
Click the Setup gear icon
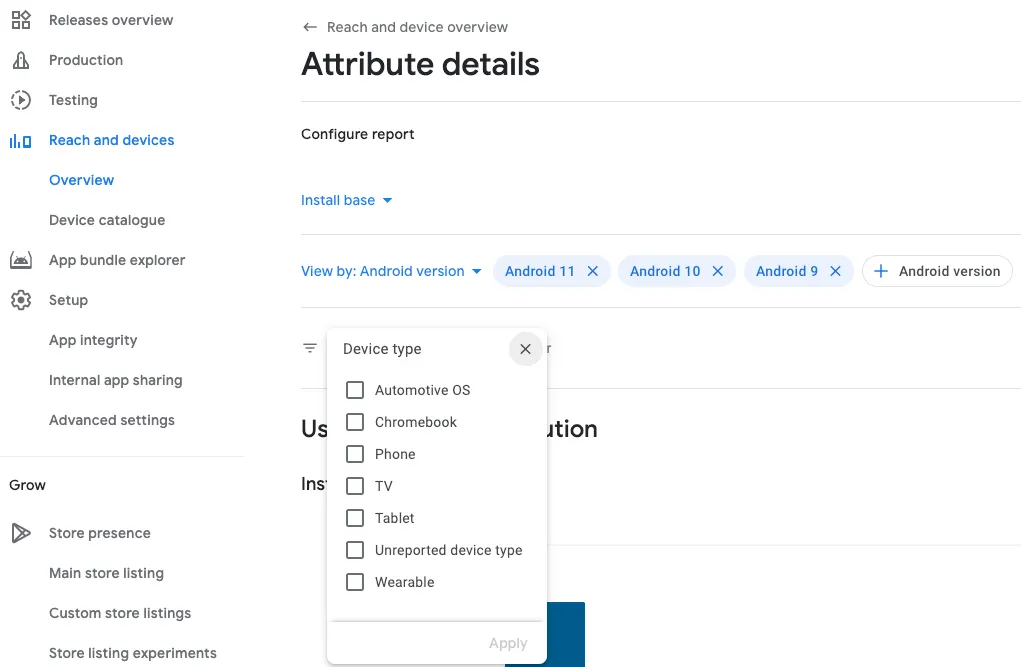coord(20,300)
